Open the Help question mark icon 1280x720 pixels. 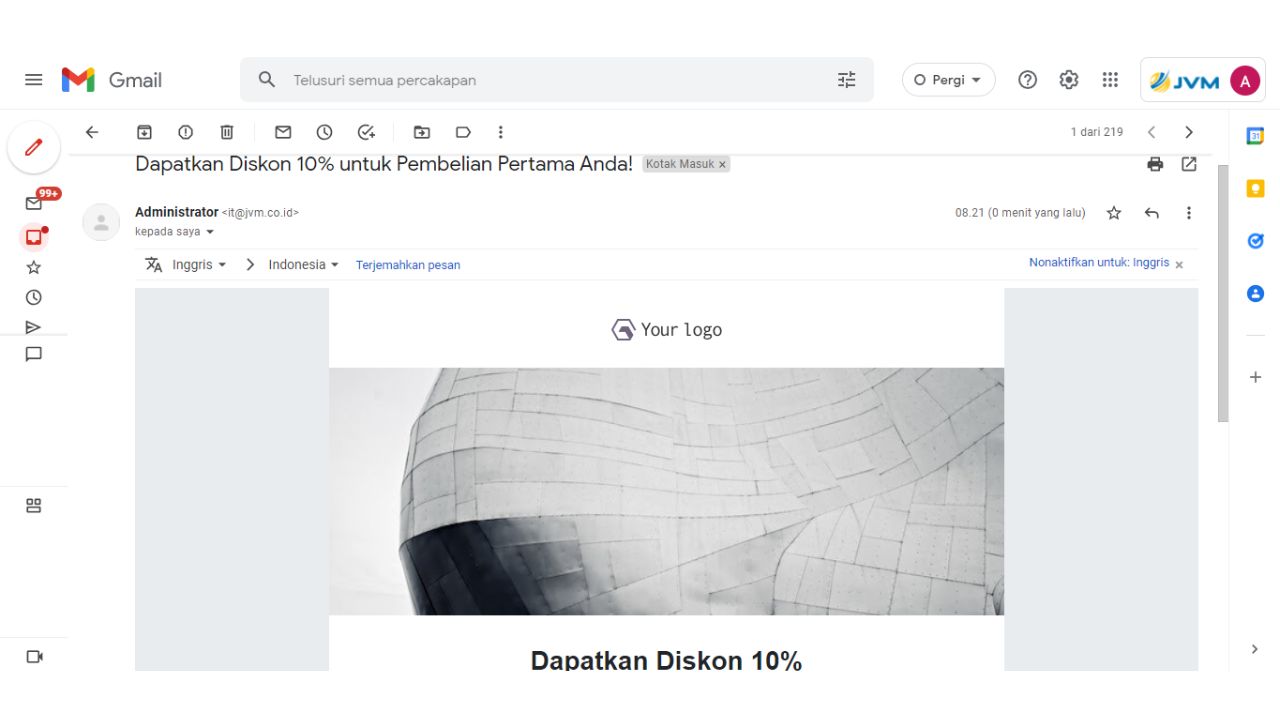[1027, 80]
